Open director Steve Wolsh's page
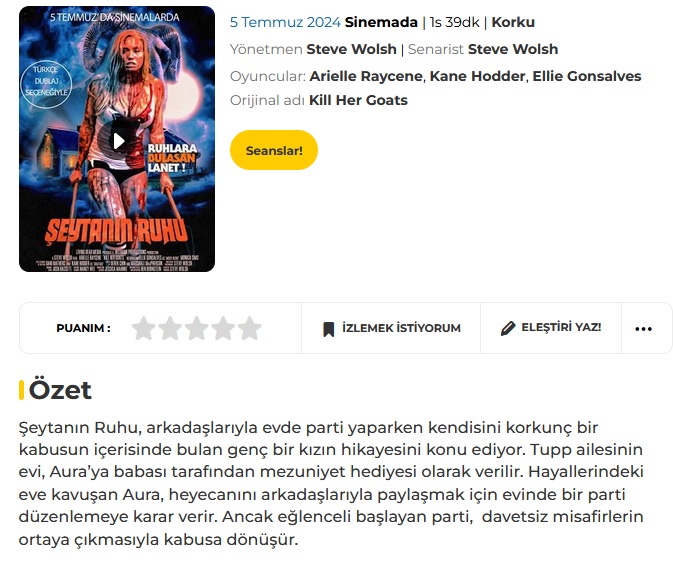The height and width of the screenshot is (565, 673). [351, 49]
